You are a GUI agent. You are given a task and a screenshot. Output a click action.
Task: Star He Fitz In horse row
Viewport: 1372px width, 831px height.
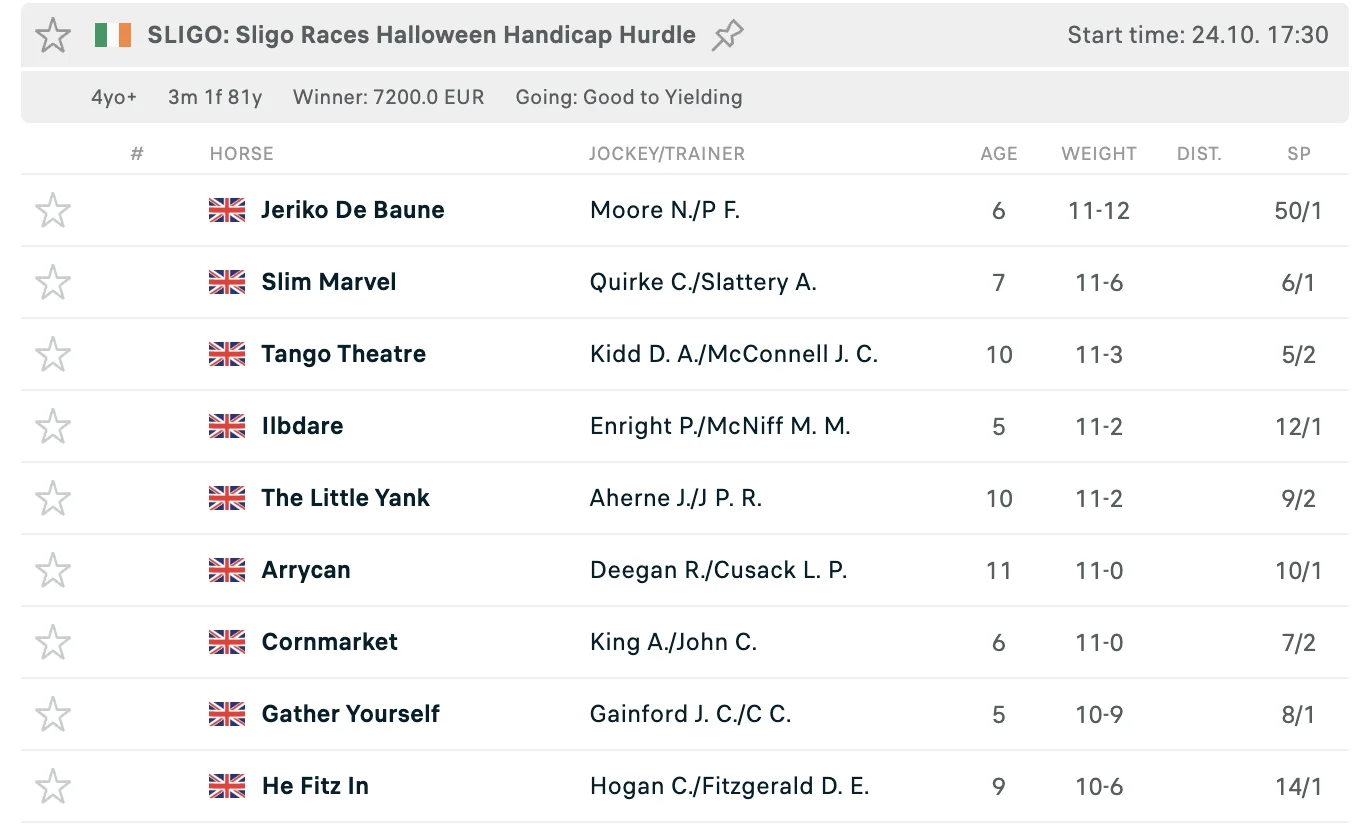pos(53,787)
